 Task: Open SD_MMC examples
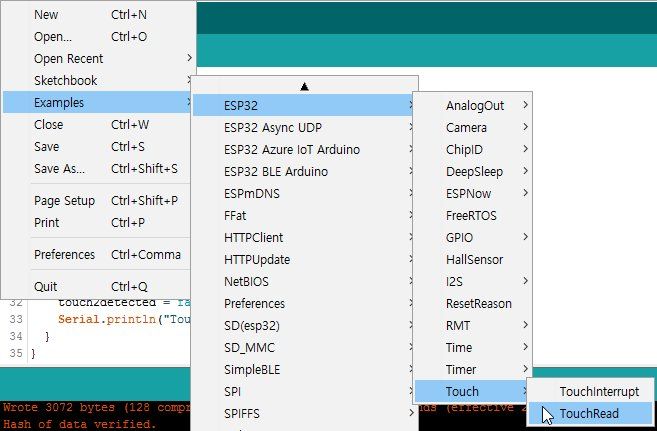[x=304, y=348]
